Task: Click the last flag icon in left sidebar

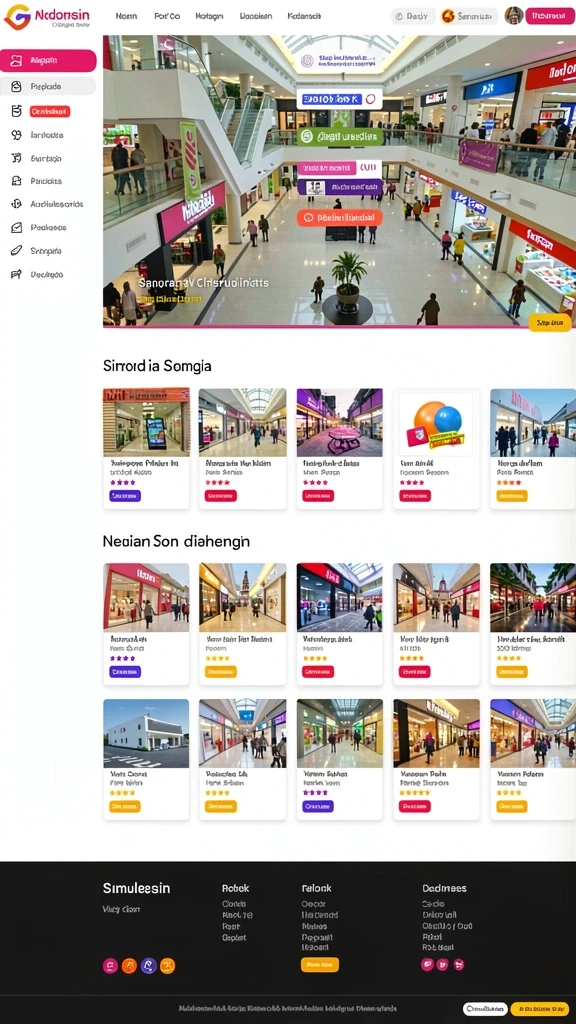Action: click(x=16, y=274)
